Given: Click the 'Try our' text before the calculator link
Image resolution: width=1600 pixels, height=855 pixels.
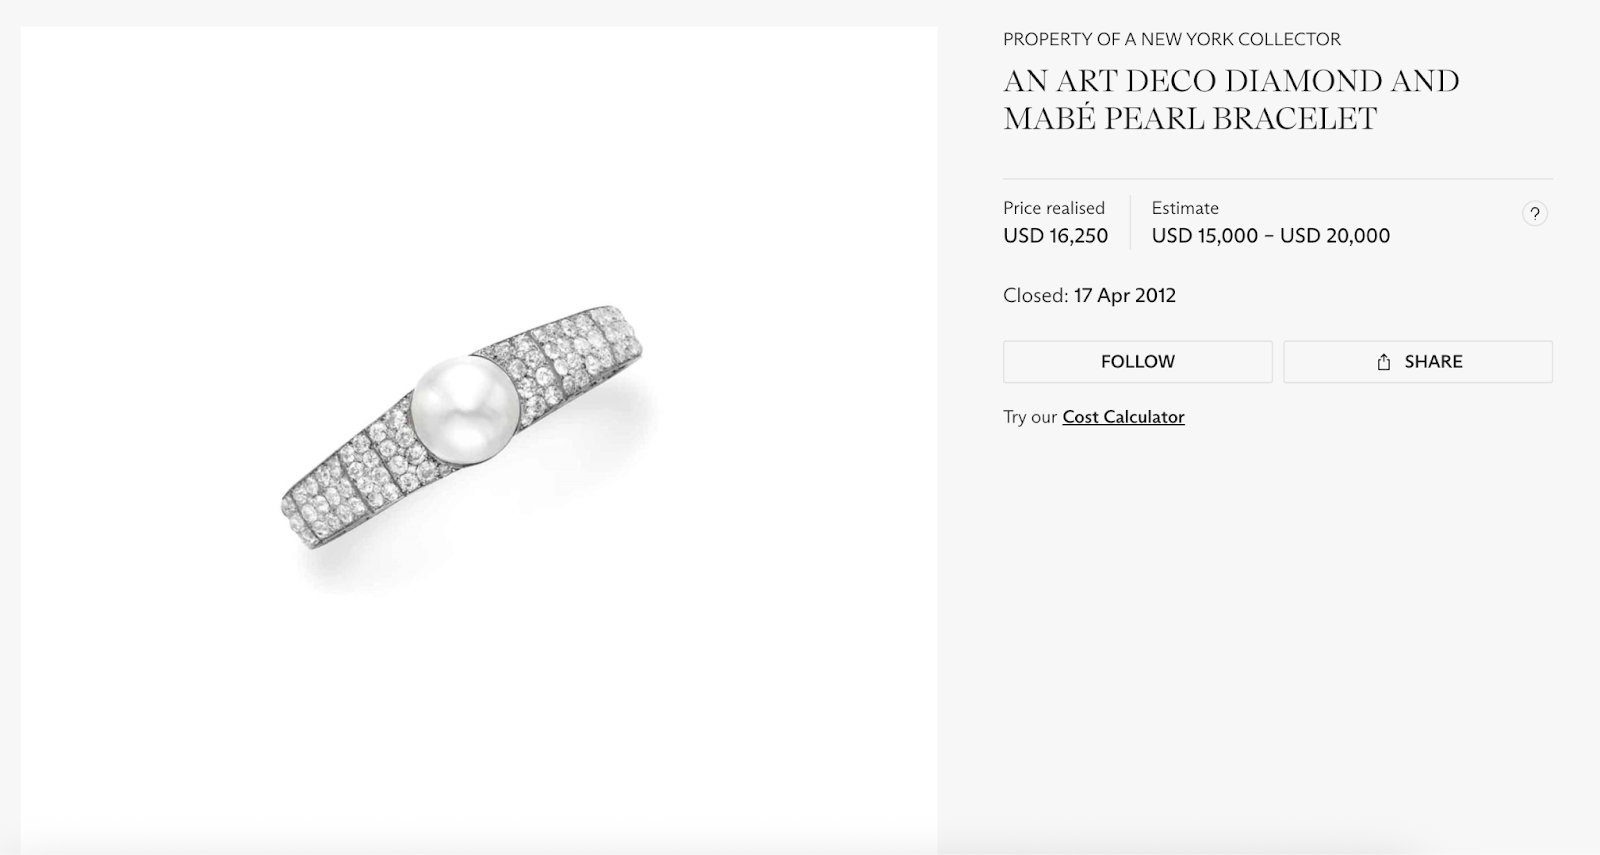Looking at the screenshot, I should coord(1030,417).
